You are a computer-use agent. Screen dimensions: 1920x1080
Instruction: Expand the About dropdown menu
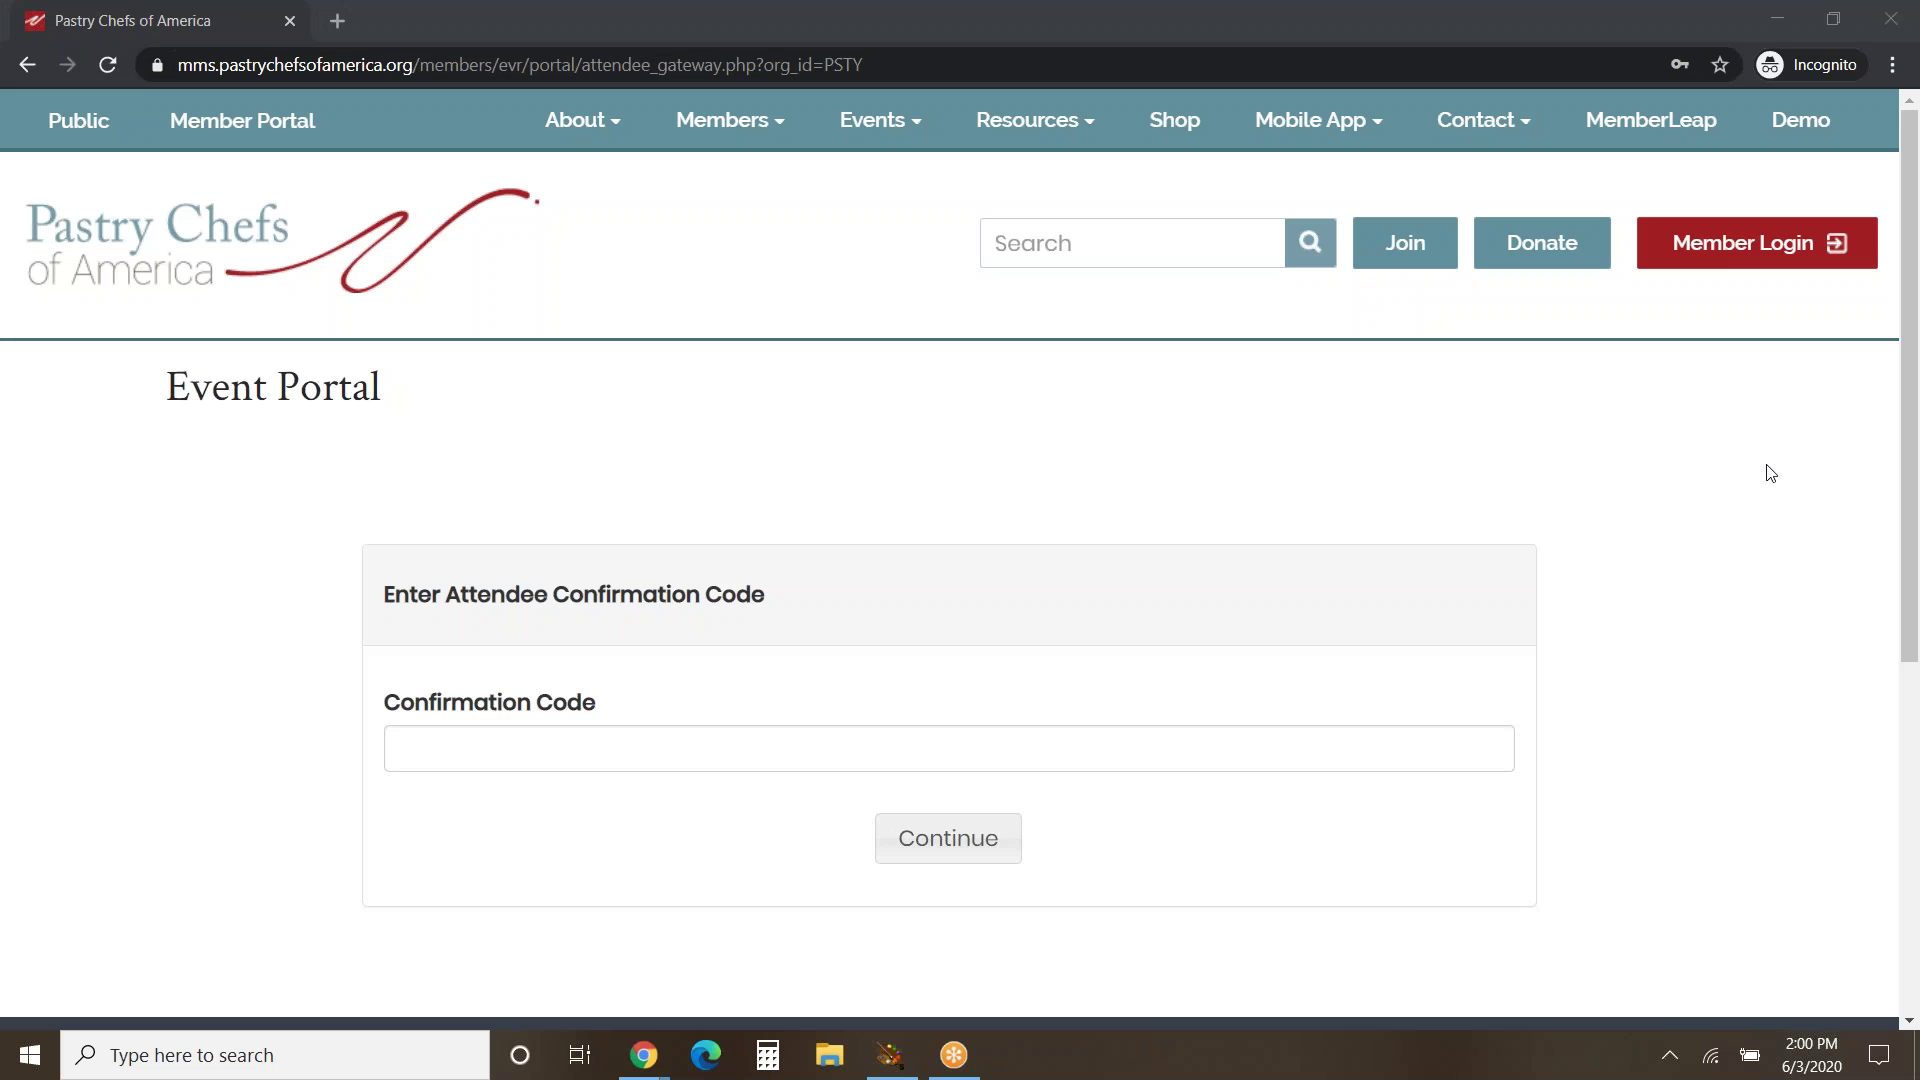click(583, 120)
